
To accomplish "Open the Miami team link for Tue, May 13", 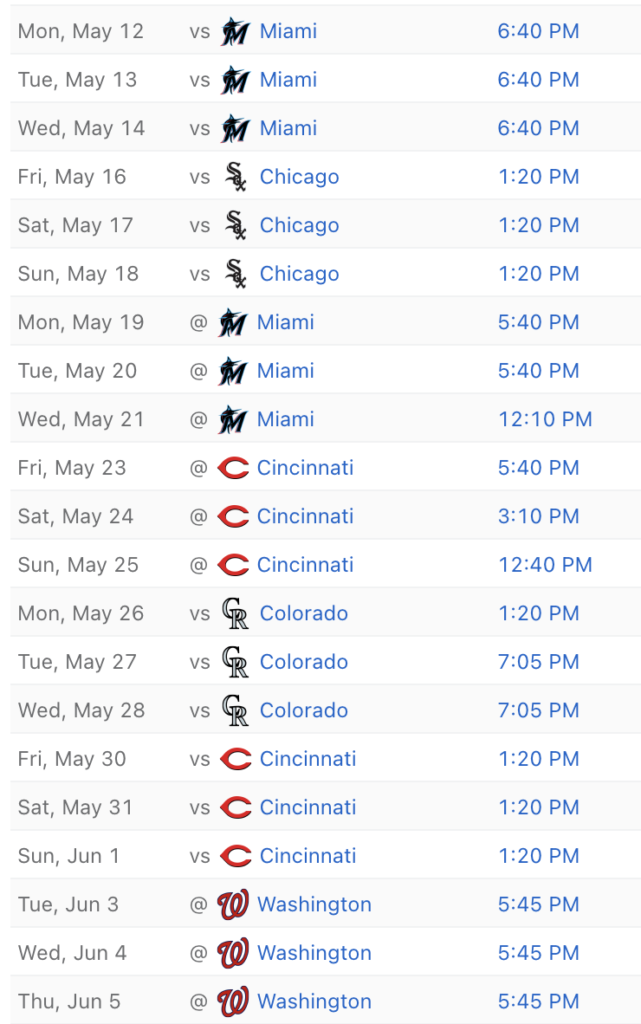I will [x=289, y=80].
